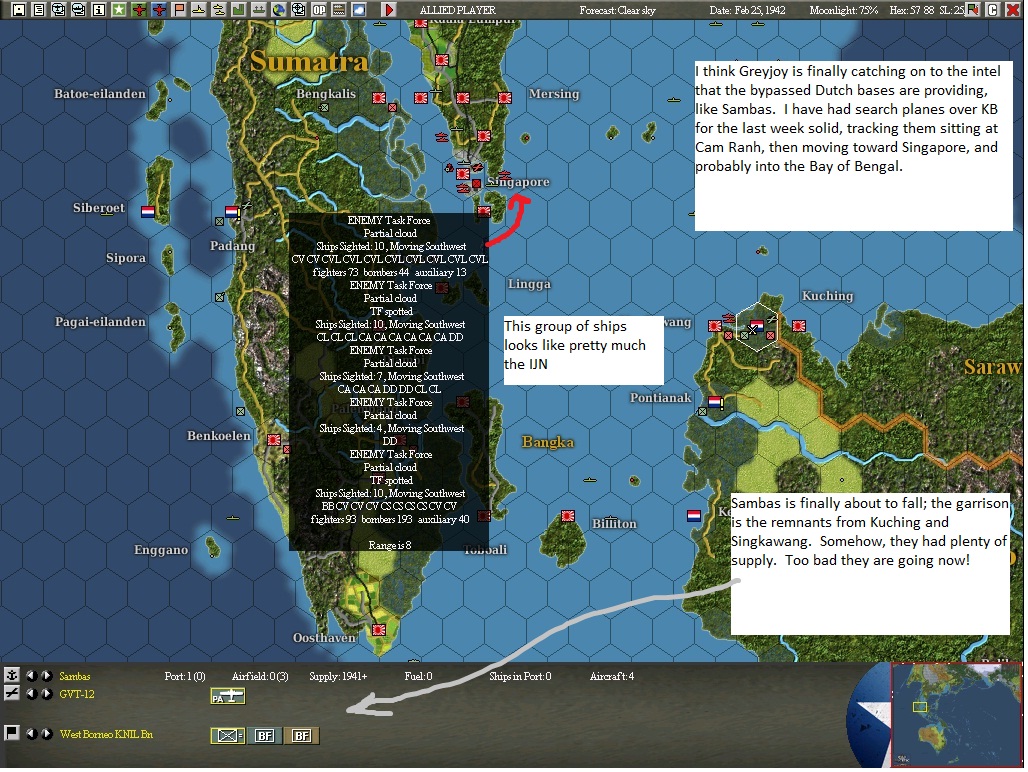The image size is (1028, 772).
Task: Open the West Borneo KNIL Bn link
Action: [x=106, y=734]
